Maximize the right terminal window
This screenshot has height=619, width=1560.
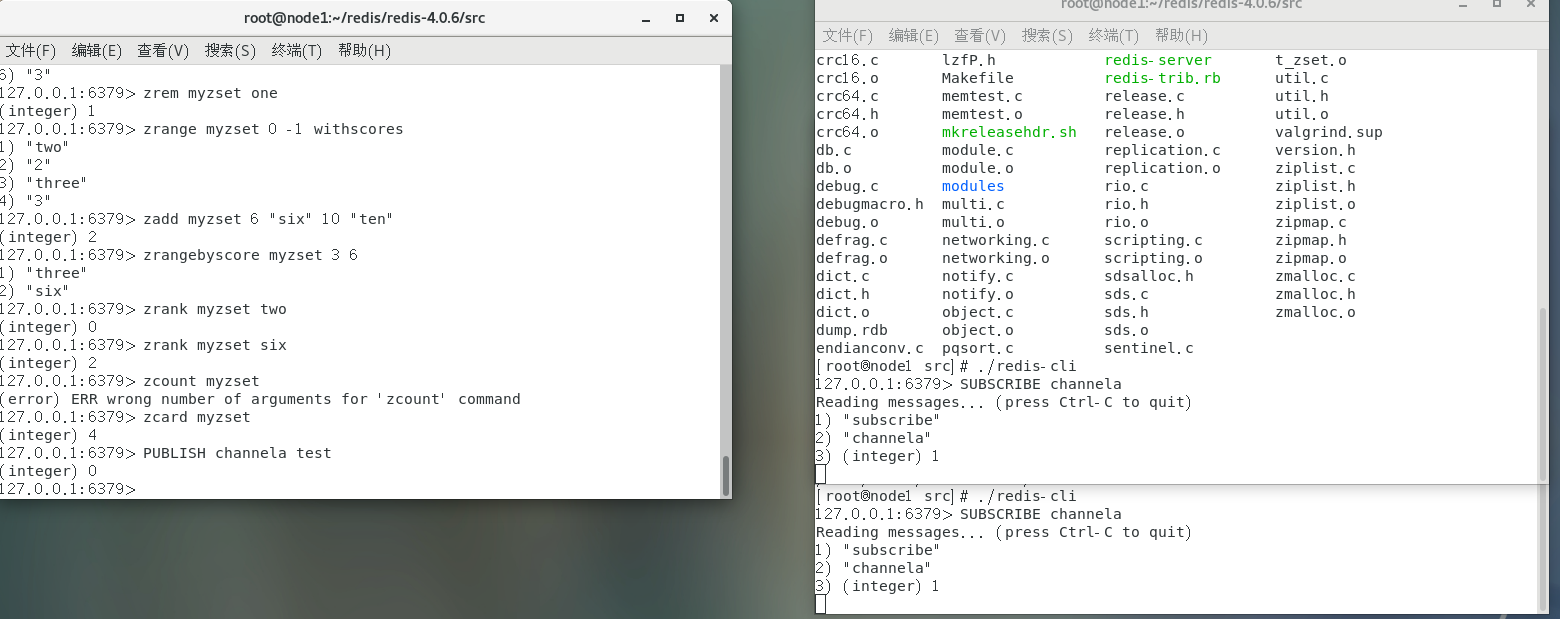click(x=1496, y=5)
